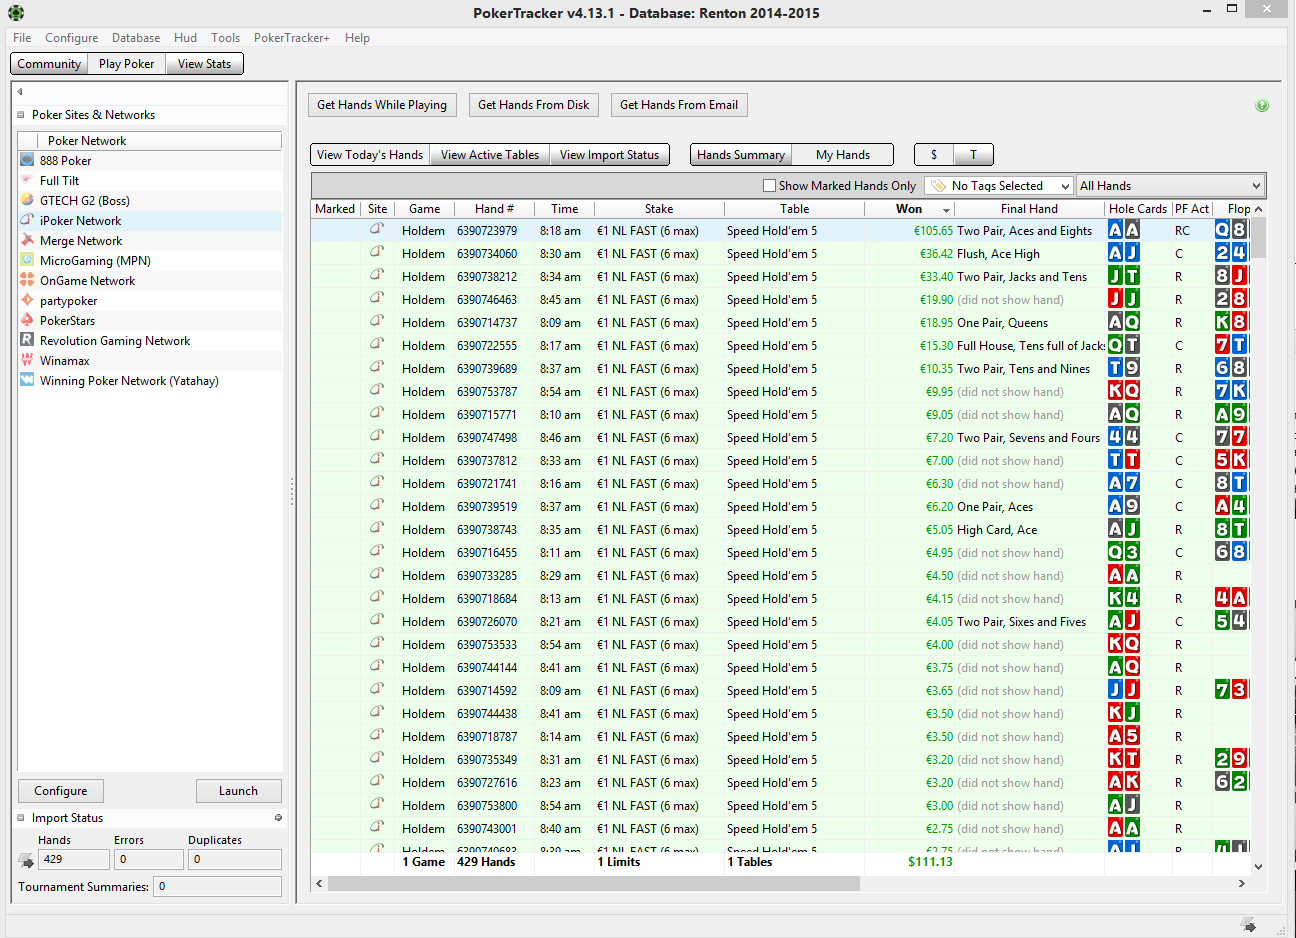Click the PokerTracker app logo icon
1296x938 pixels.
click(x=16, y=13)
